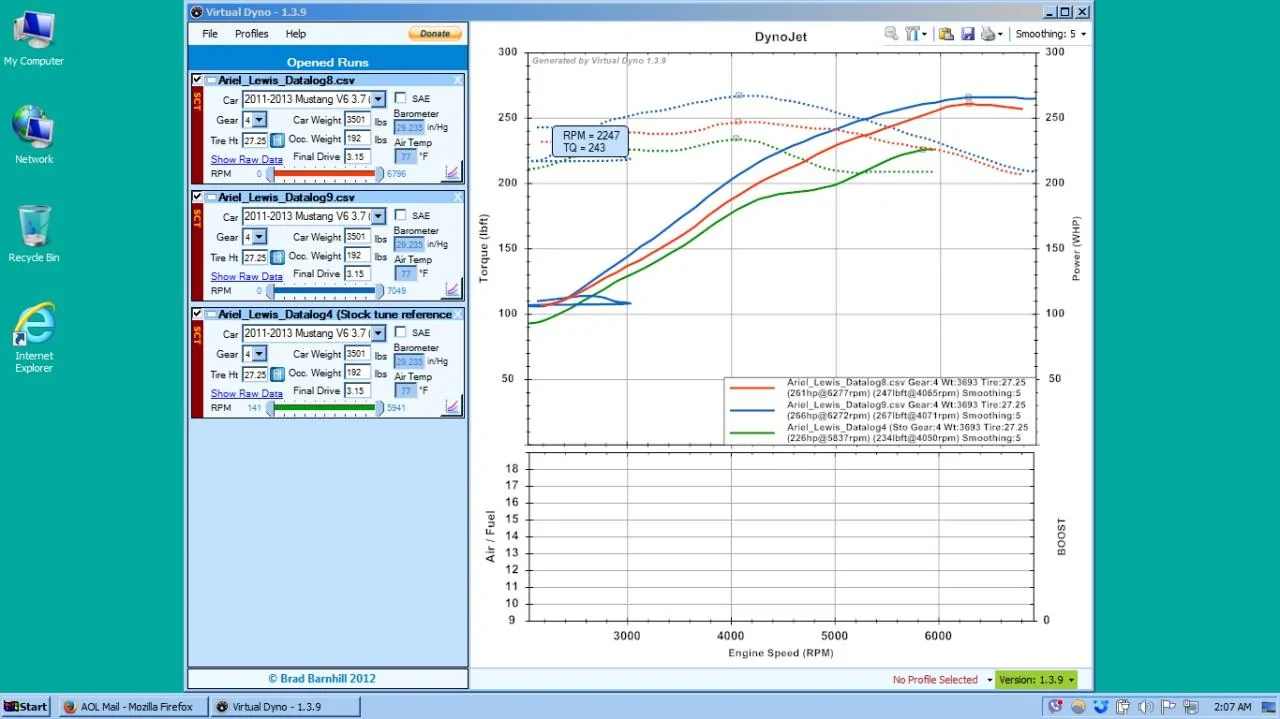The height and width of the screenshot is (719, 1280).
Task: Click the Virtual Dyno title bar icon
Action: (197, 12)
